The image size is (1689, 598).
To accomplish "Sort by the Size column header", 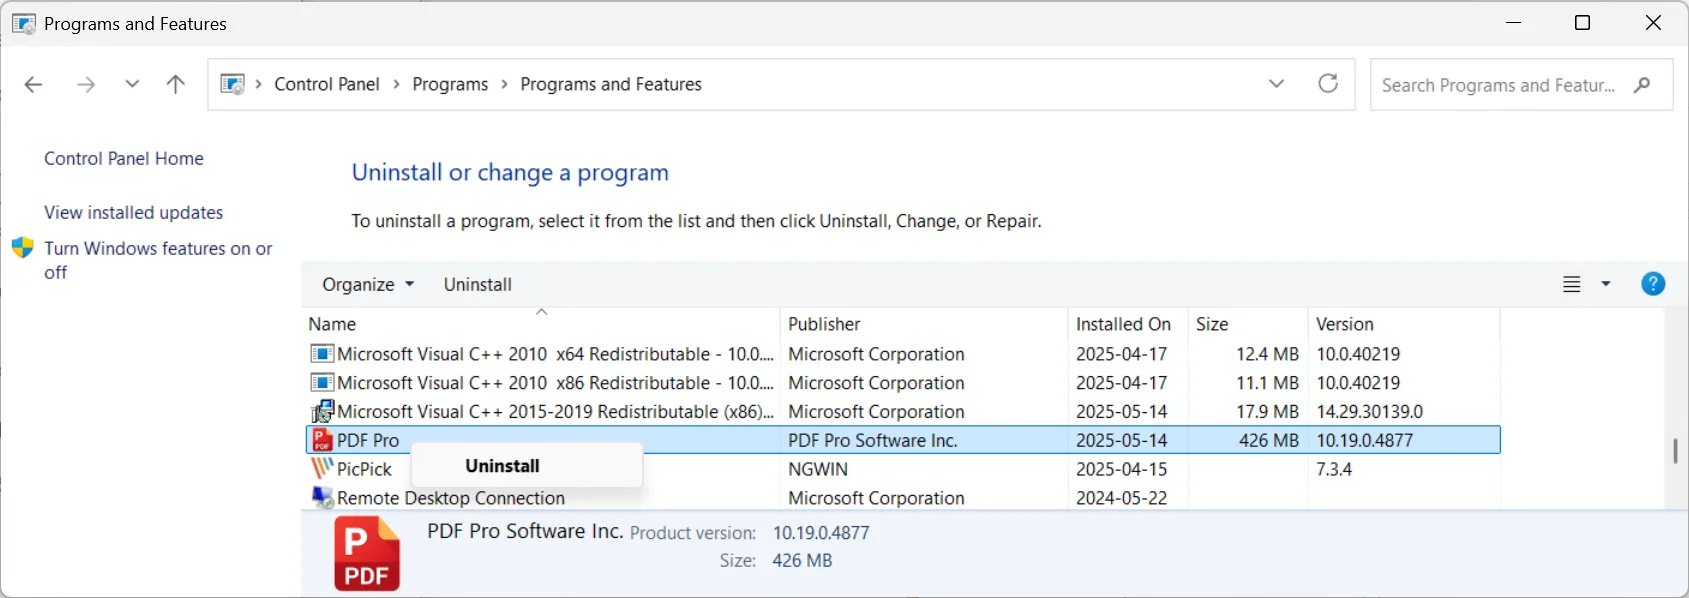I will click(x=1248, y=324).
